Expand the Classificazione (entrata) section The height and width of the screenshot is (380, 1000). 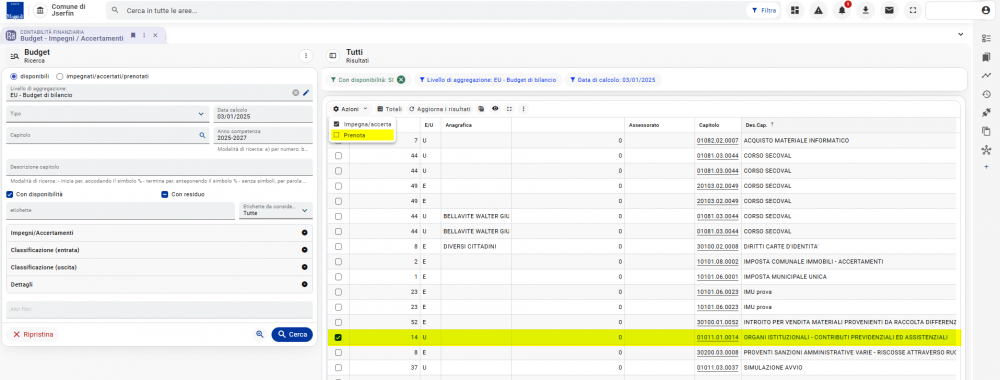point(158,250)
